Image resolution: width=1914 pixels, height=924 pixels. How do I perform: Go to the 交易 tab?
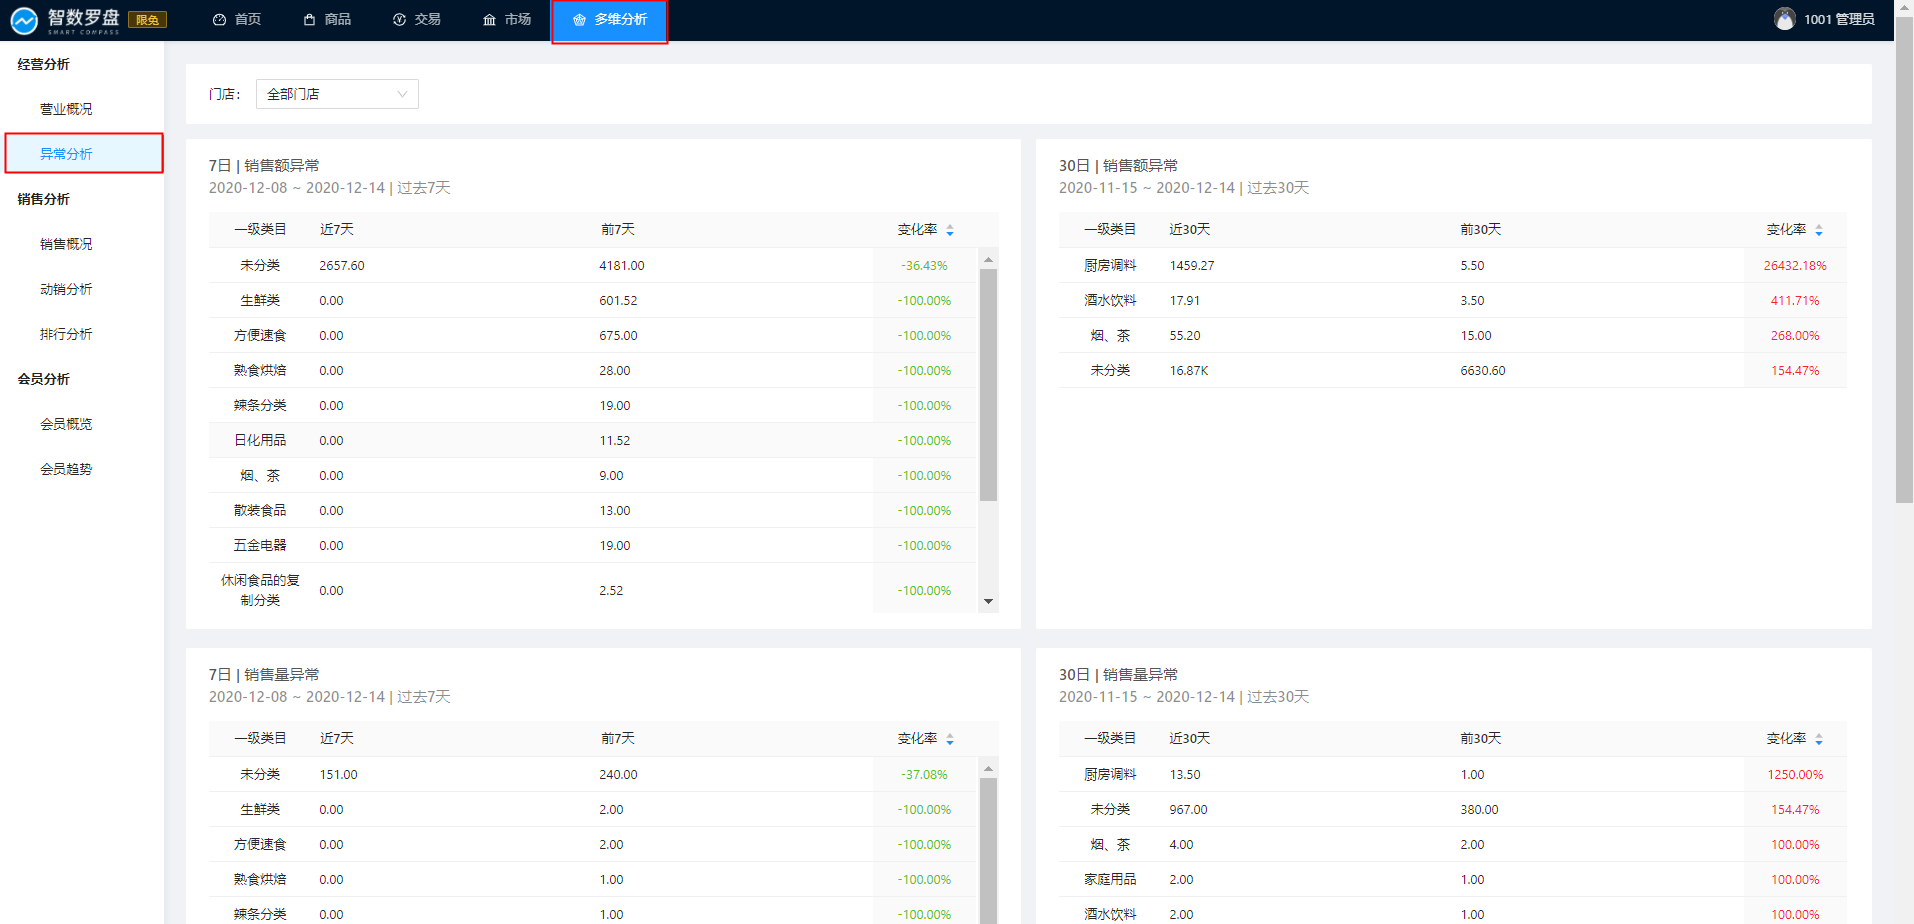click(x=417, y=20)
